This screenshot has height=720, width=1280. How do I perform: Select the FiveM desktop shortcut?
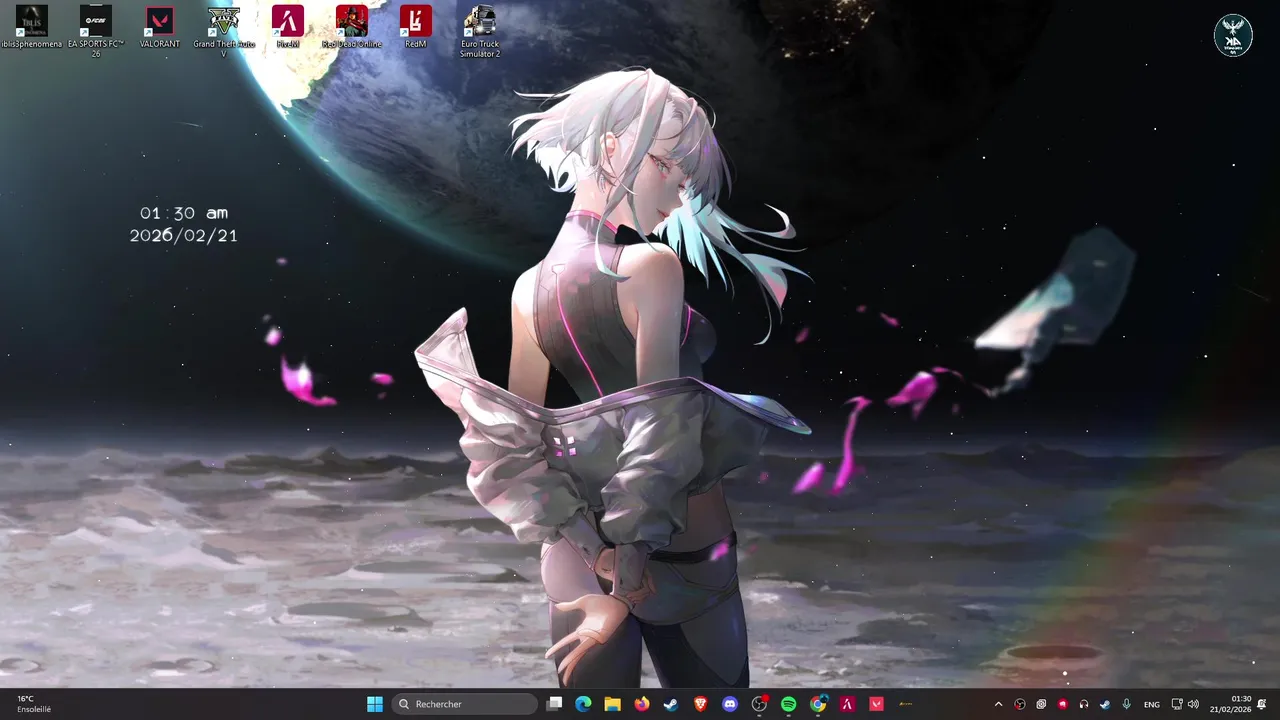click(288, 27)
